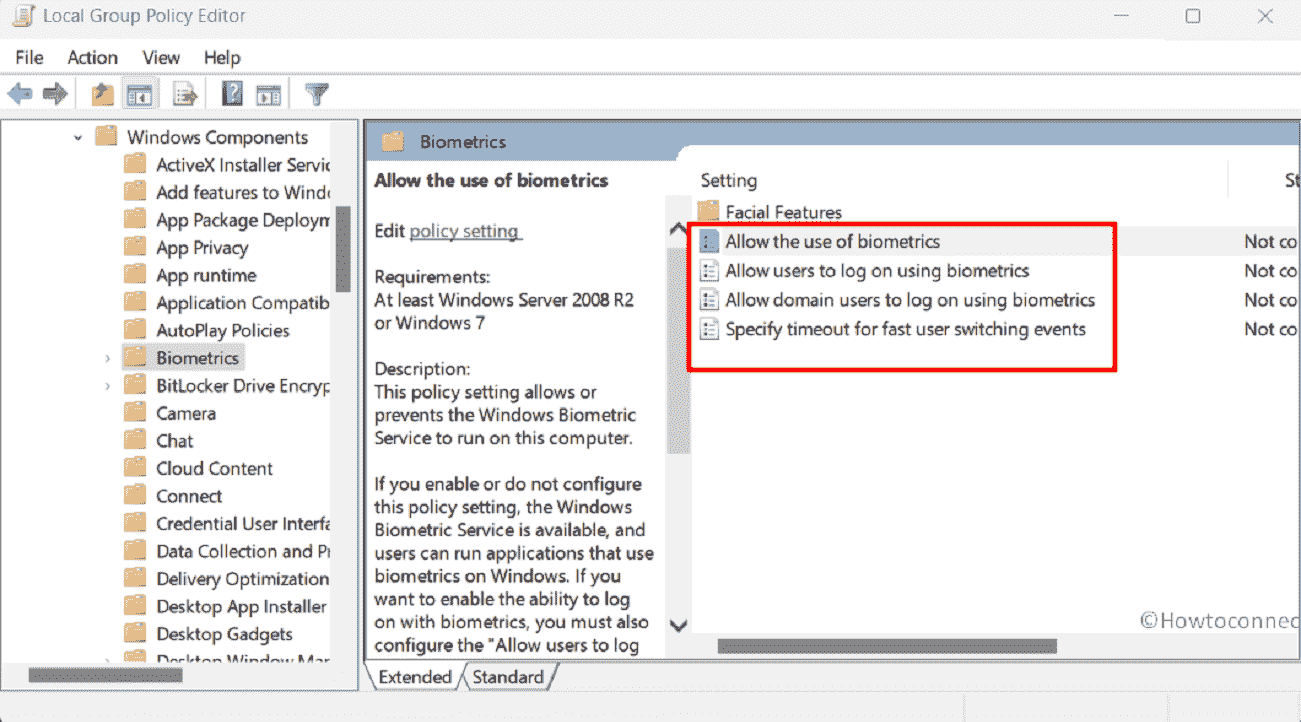Click the Filter toolbar icon

pos(316,93)
